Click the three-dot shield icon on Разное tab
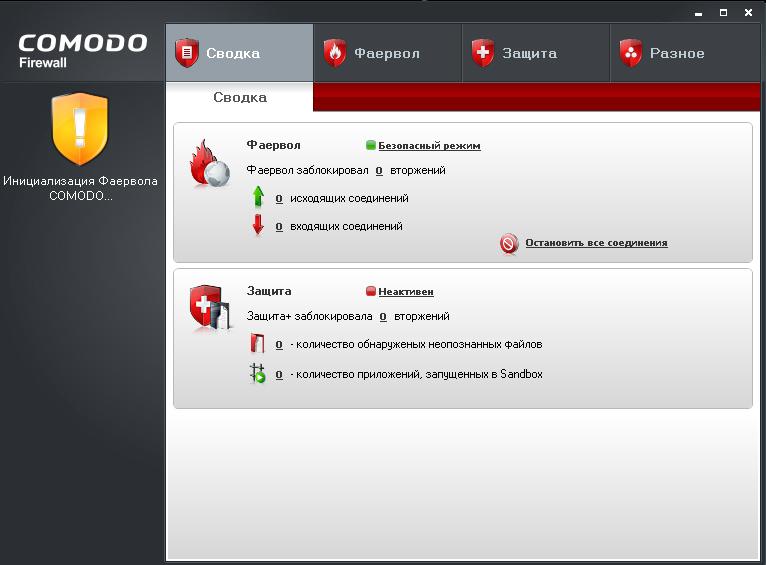The height and width of the screenshot is (565, 766). tap(631, 53)
